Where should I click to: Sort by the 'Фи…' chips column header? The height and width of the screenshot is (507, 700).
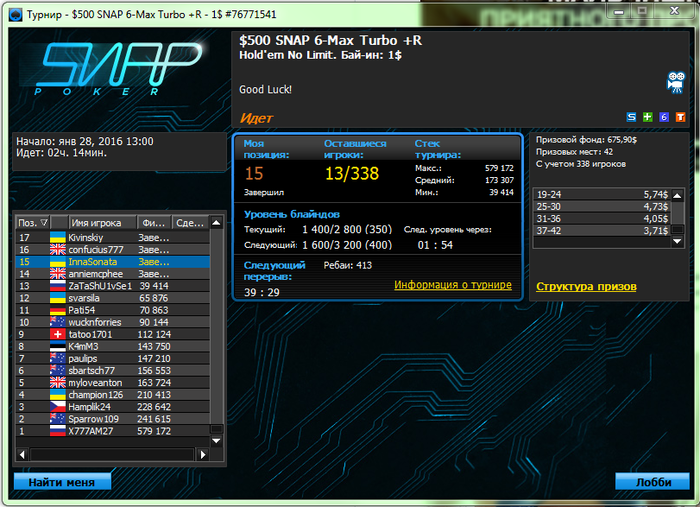(x=154, y=222)
